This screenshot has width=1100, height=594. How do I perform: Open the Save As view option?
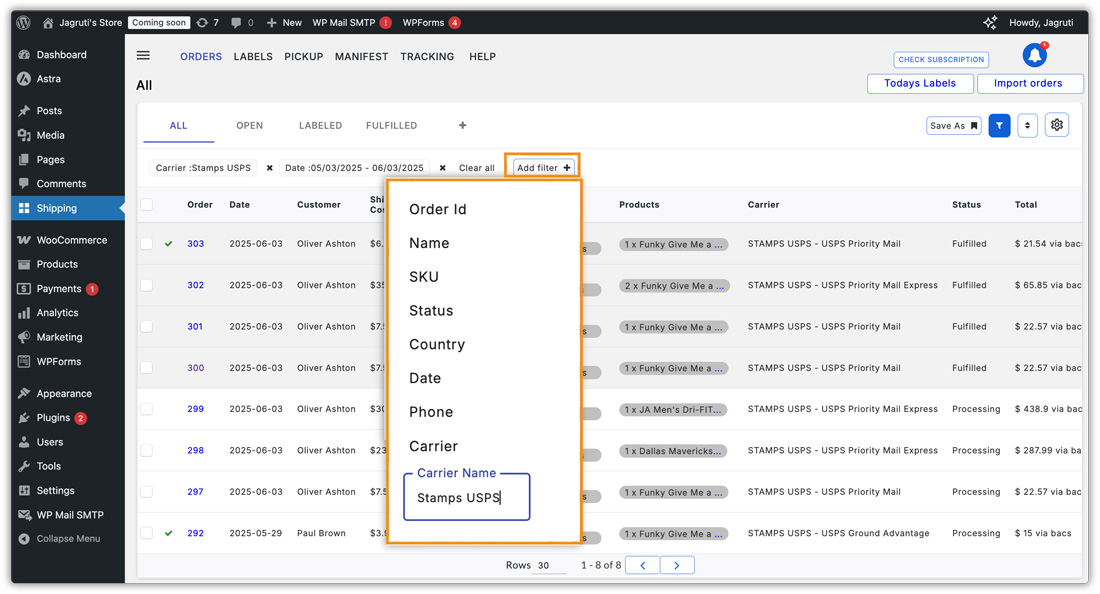(953, 126)
